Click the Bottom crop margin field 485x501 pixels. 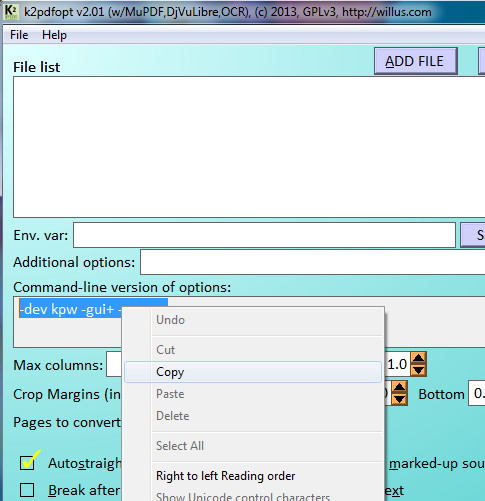[x=477, y=393]
